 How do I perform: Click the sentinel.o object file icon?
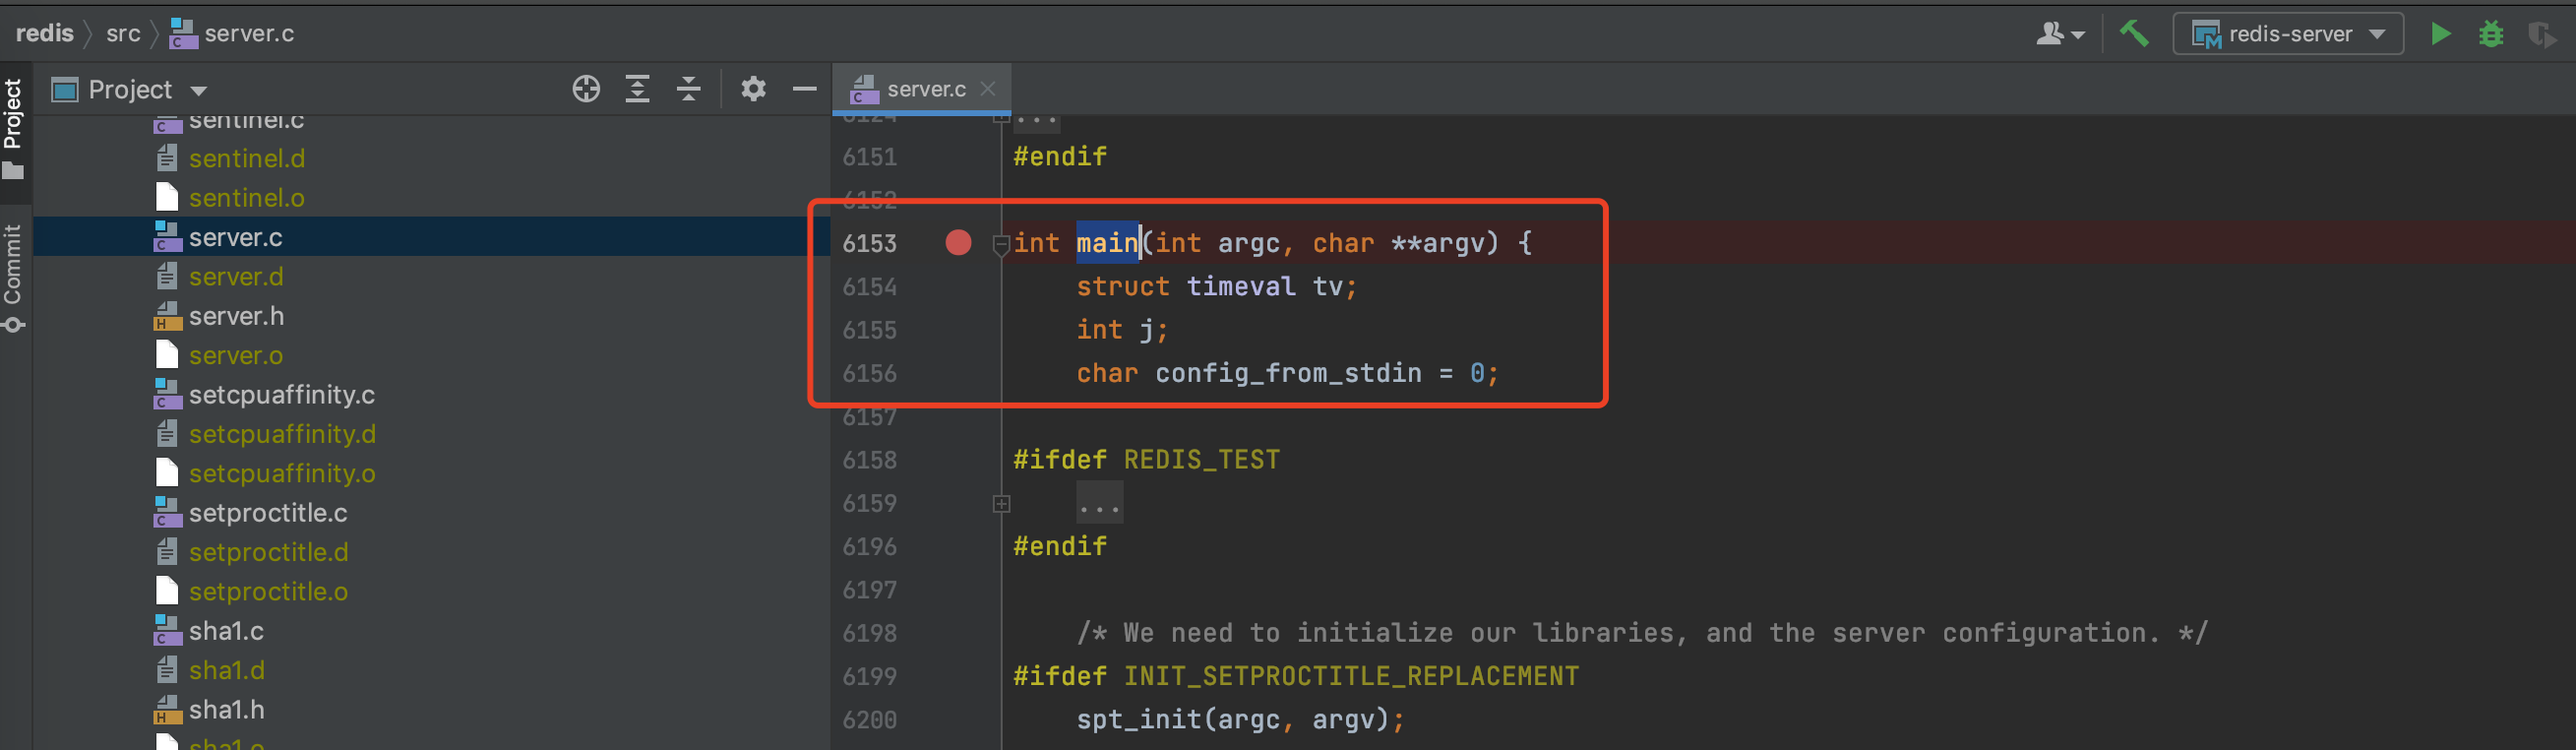pyautogui.click(x=167, y=198)
